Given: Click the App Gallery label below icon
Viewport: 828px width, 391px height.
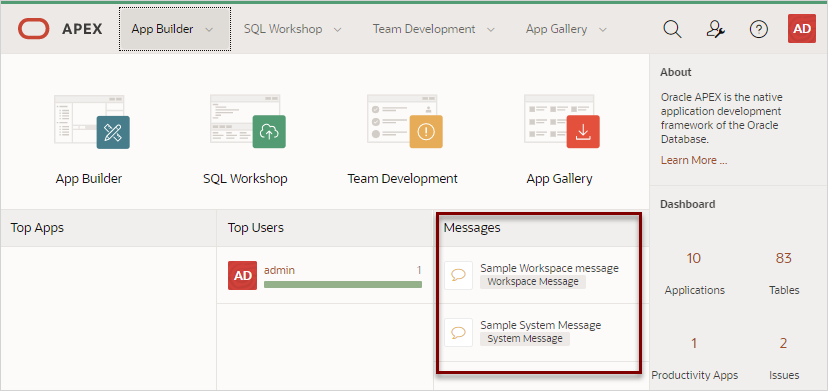Looking at the screenshot, I should click(x=559, y=179).
